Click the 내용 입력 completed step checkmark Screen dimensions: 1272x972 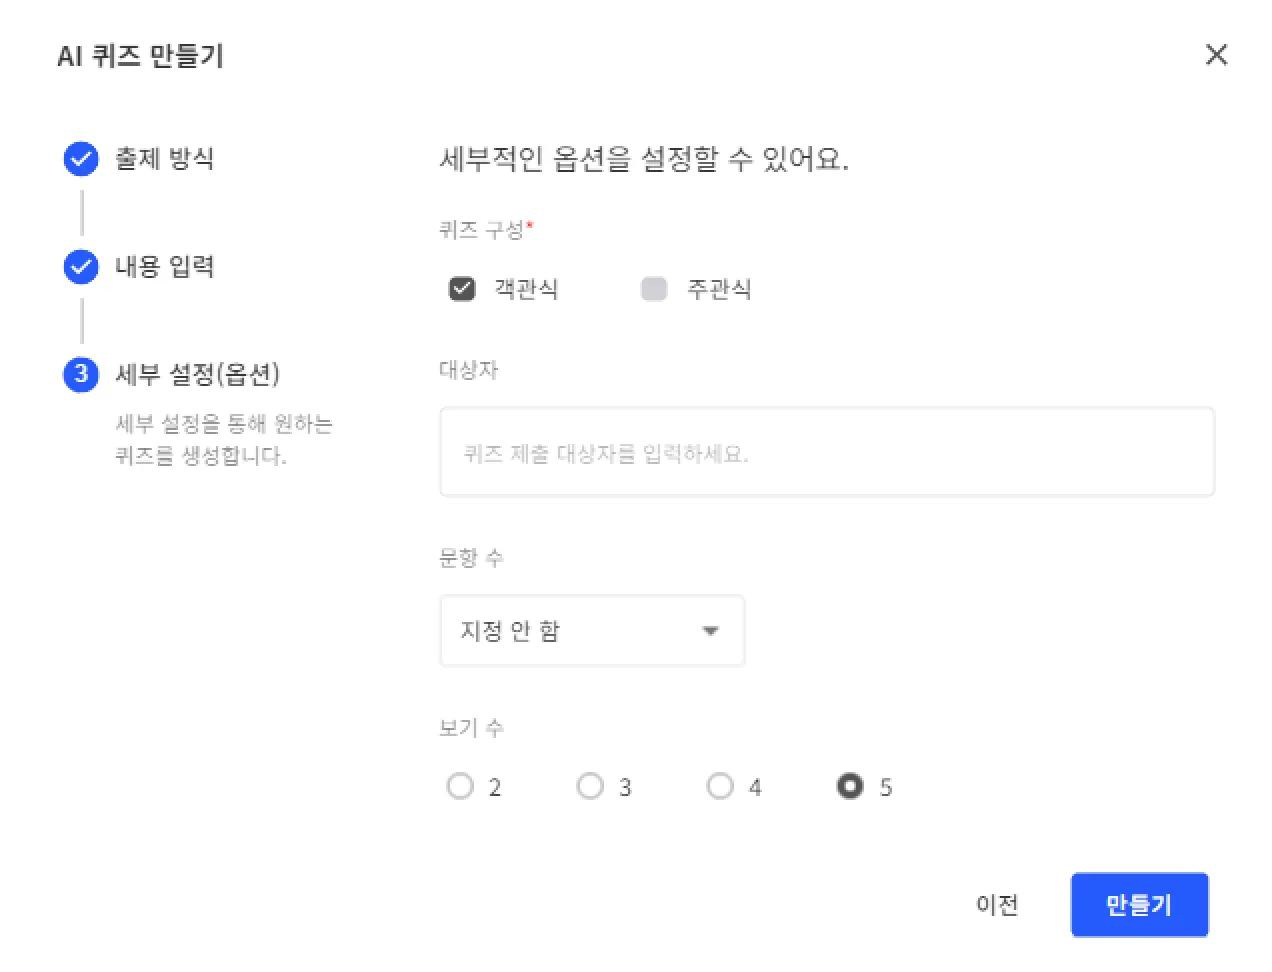(81, 267)
